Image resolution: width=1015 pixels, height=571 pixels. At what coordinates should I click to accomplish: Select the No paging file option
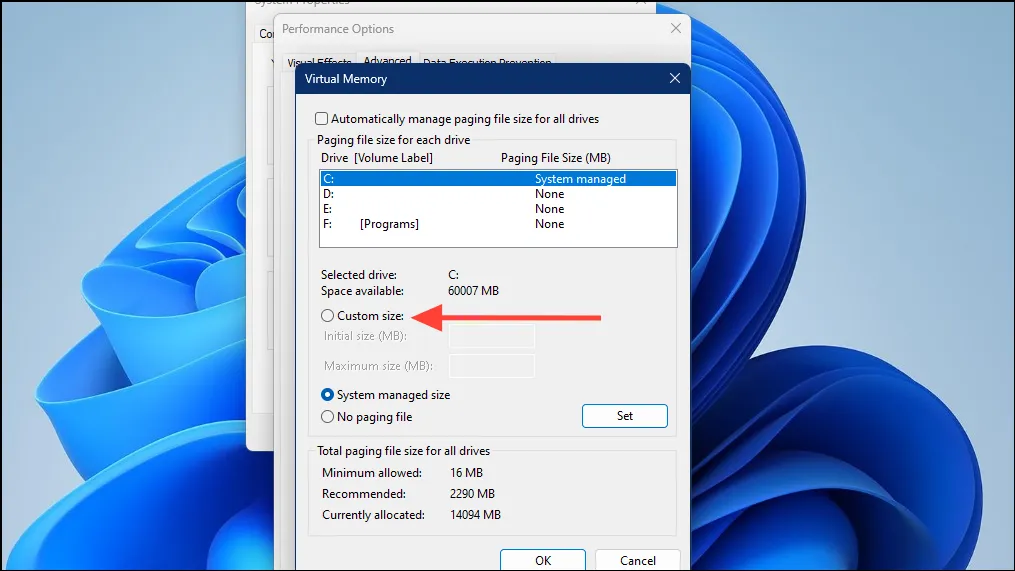coord(328,417)
